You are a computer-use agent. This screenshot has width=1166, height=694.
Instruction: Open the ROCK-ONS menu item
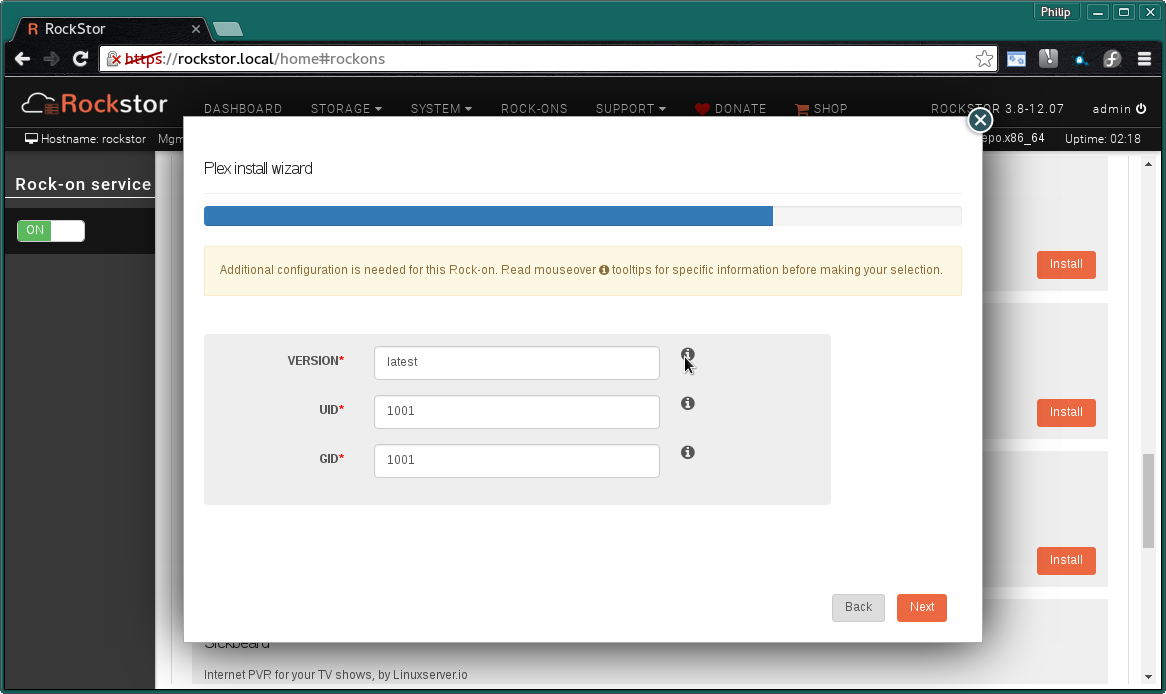(x=534, y=109)
